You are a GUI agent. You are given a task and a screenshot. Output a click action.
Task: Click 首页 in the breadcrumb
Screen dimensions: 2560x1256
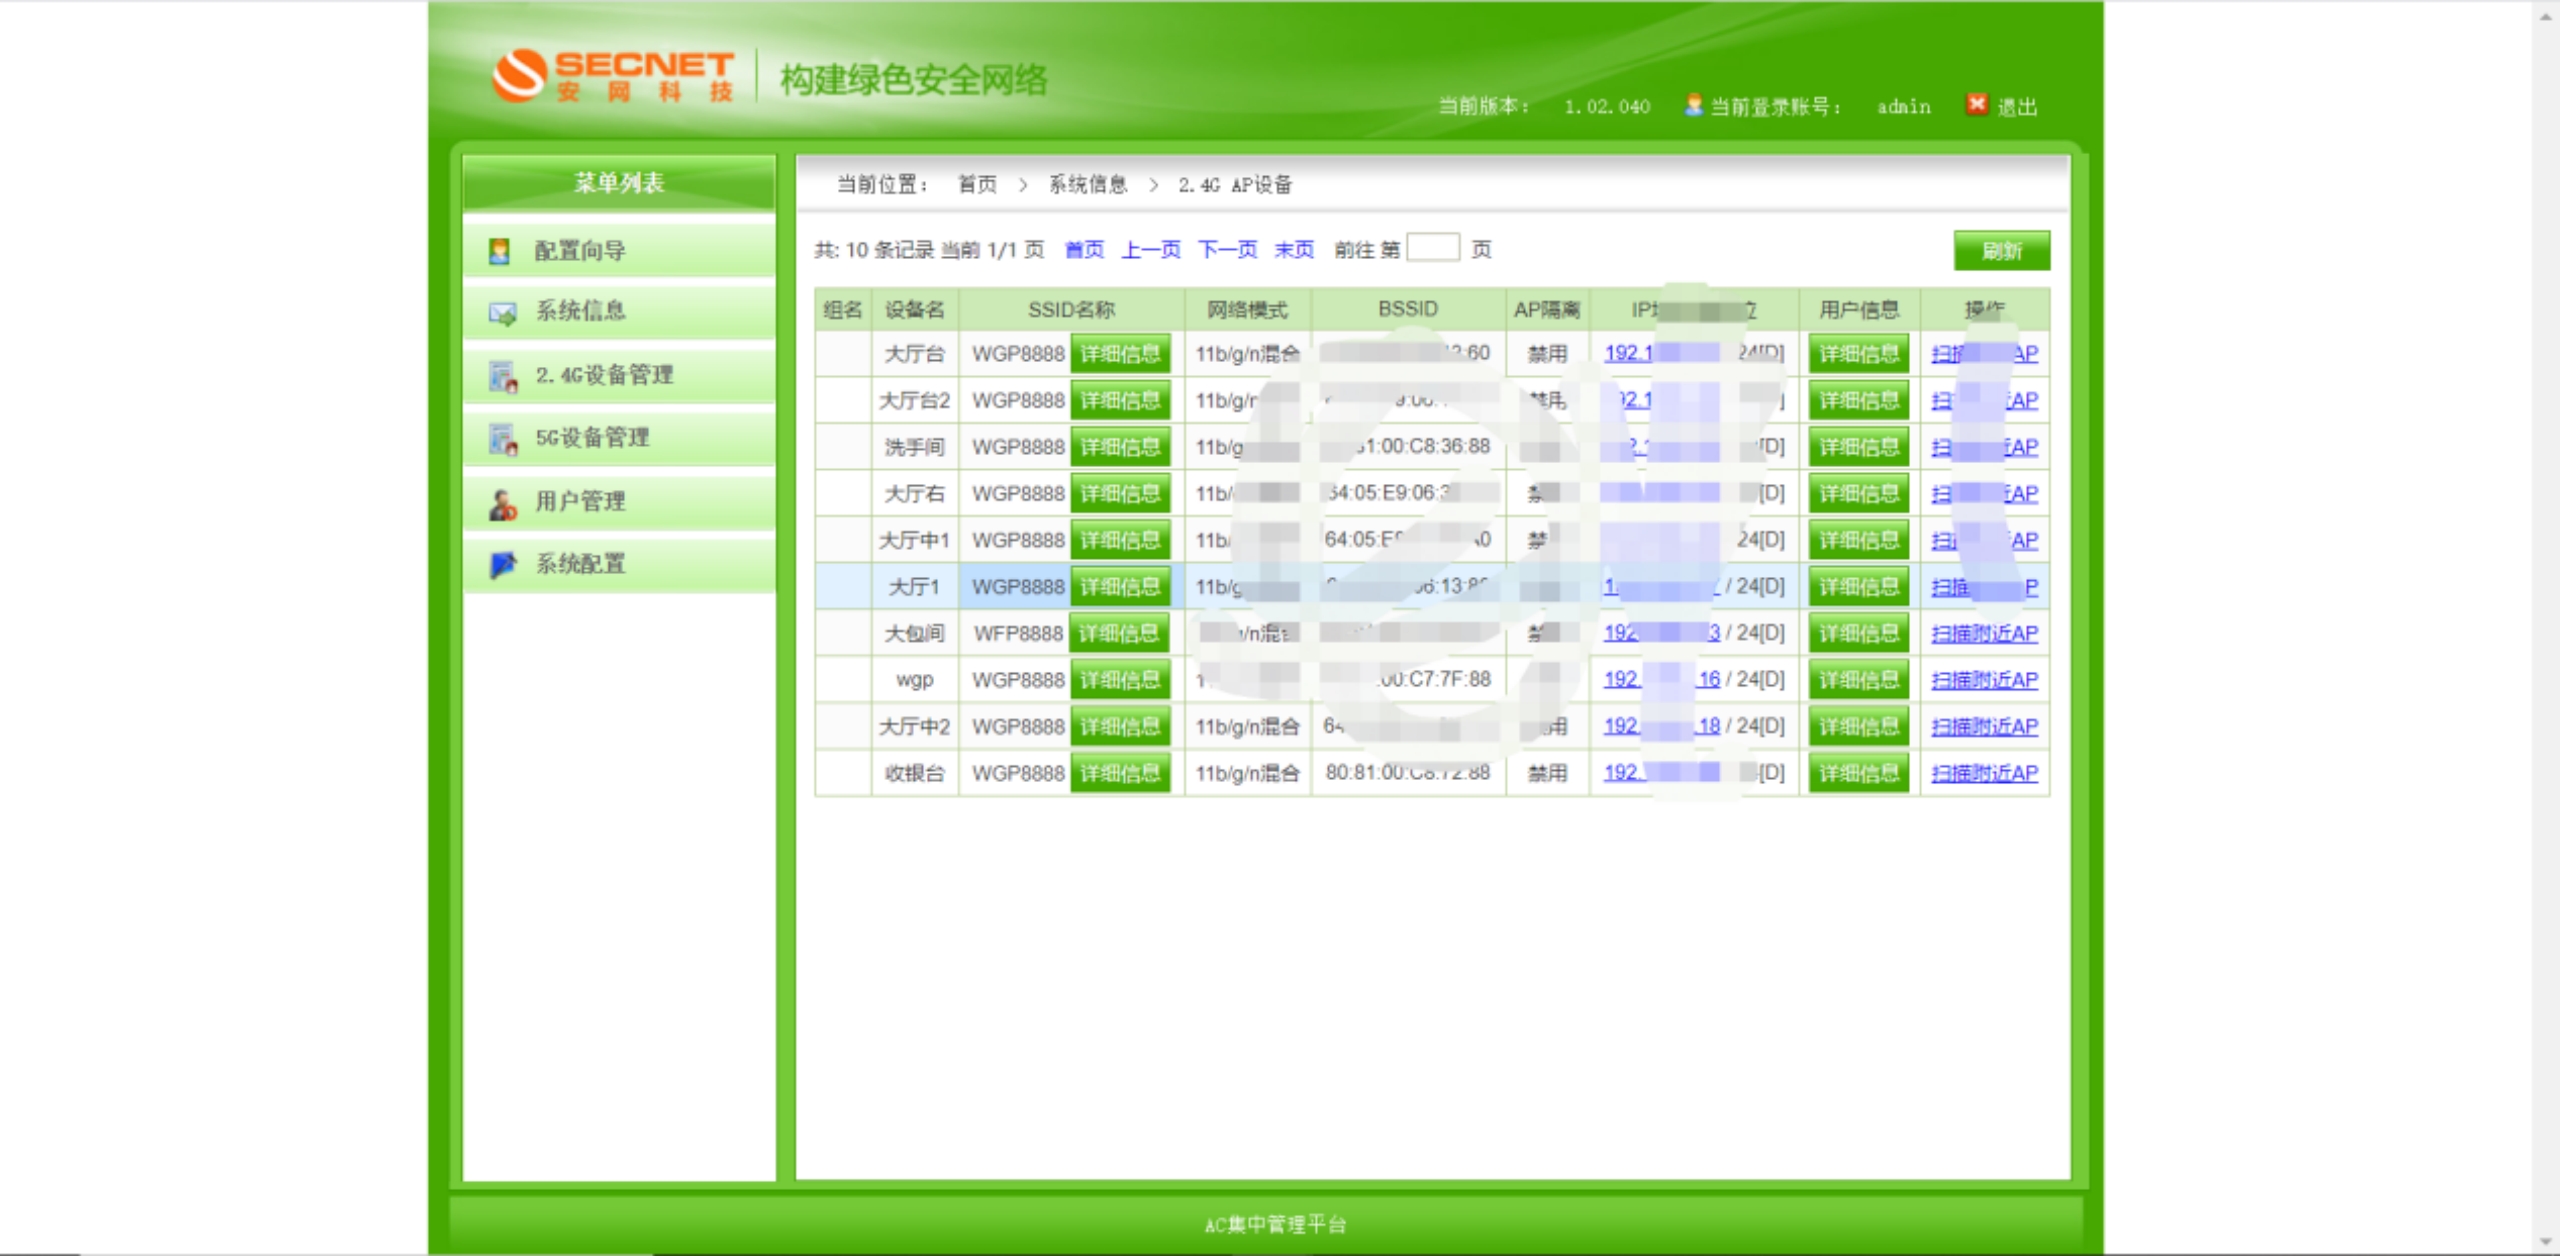(x=977, y=185)
